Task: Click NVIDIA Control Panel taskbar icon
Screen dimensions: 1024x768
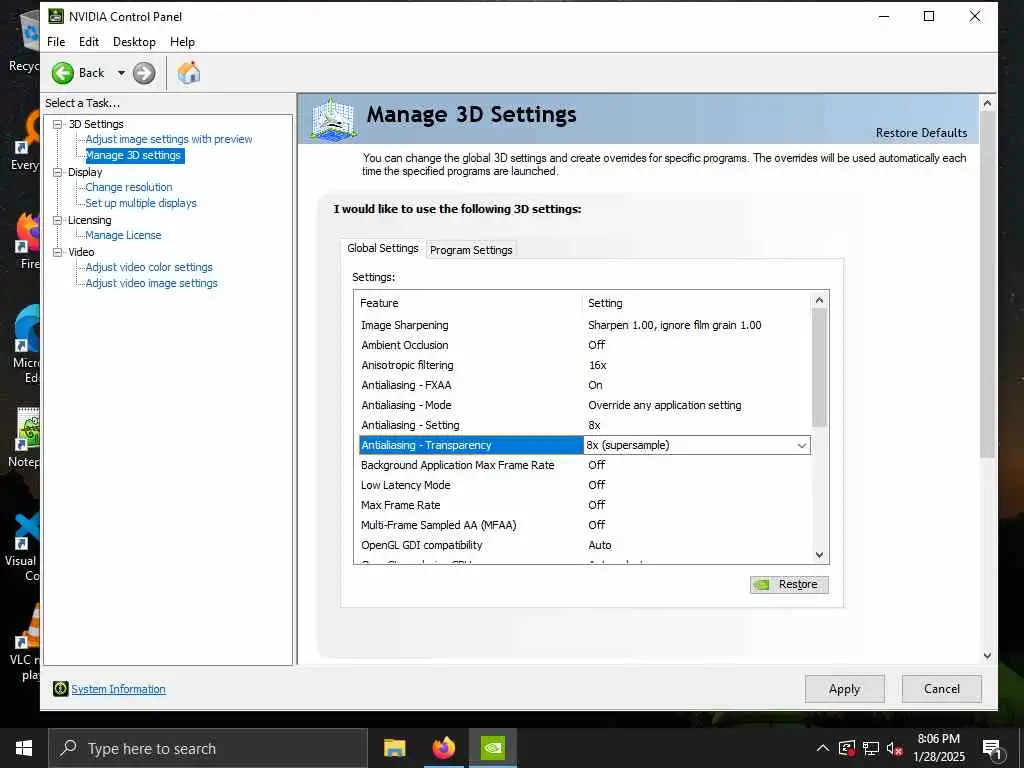Action: click(x=493, y=748)
